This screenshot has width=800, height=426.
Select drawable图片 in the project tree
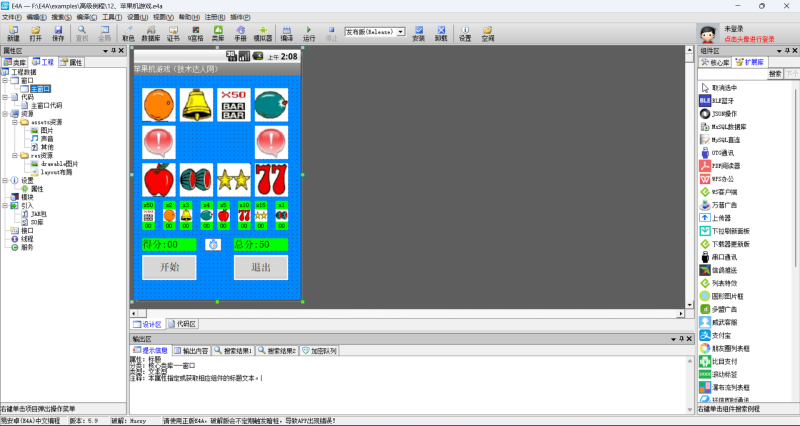click(60, 164)
